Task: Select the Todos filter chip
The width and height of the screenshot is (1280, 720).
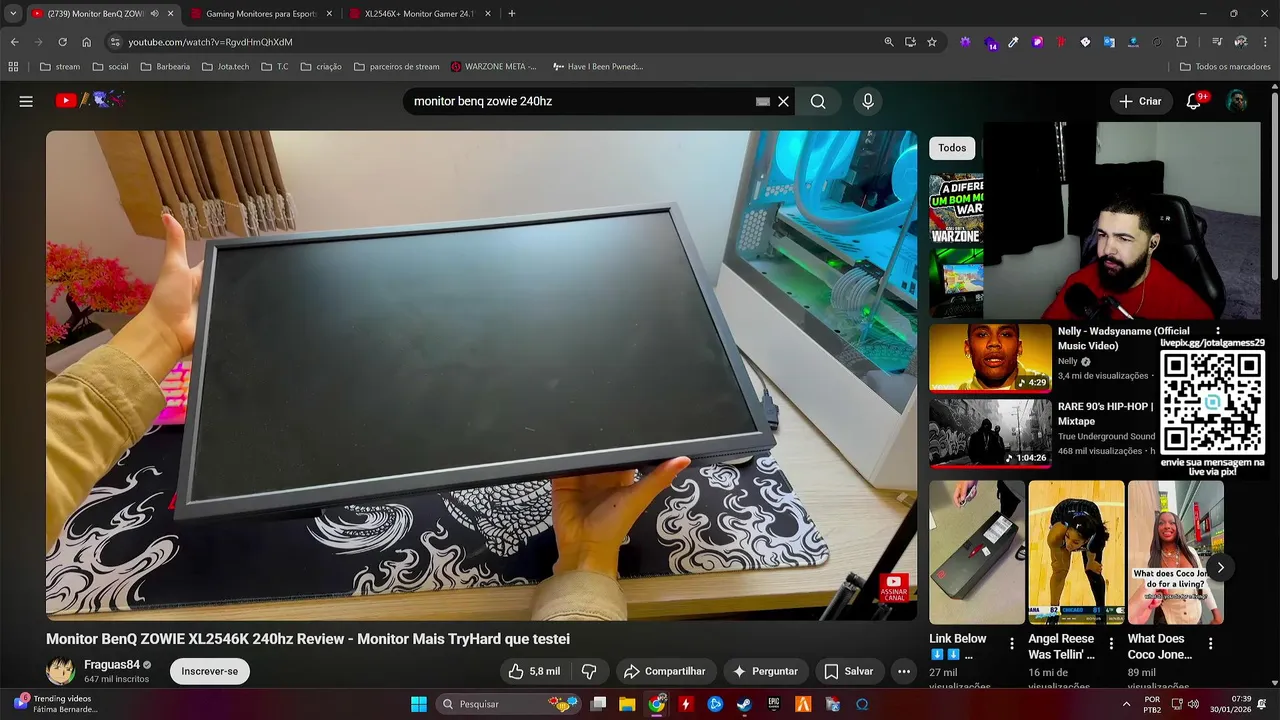Action: (952, 148)
